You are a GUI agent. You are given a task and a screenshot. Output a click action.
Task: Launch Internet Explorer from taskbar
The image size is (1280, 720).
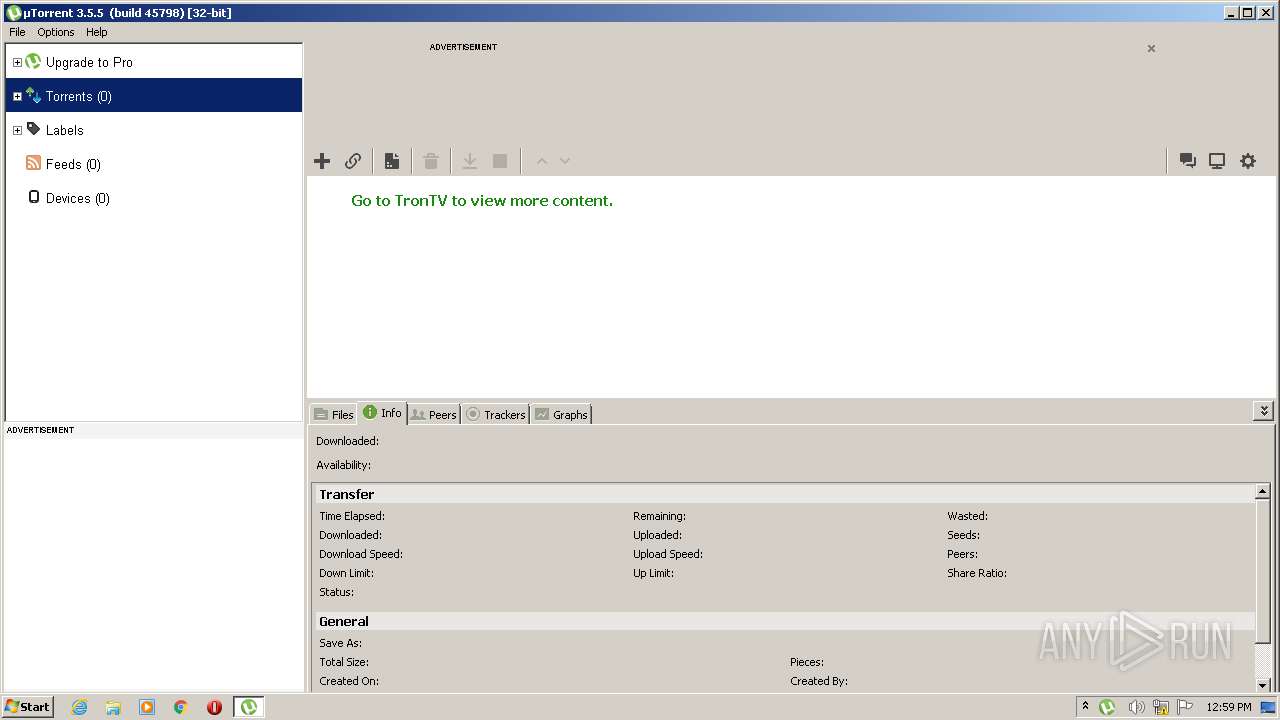79,707
